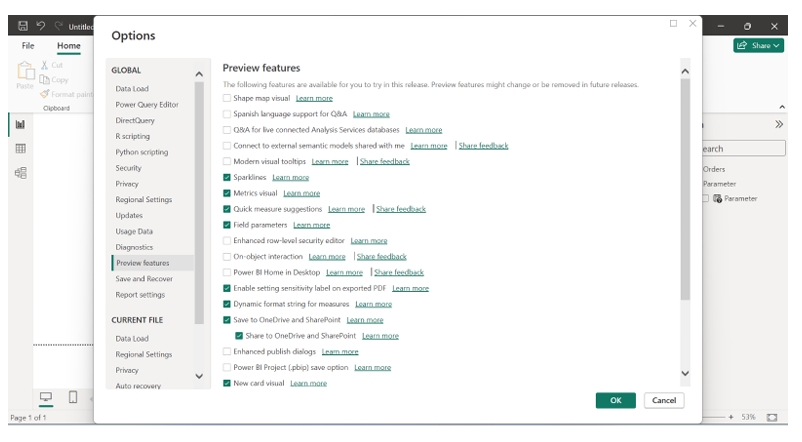Click the Cut scissors icon
The height and width of the screenshot is (442, 802).
tap(44, 65)
